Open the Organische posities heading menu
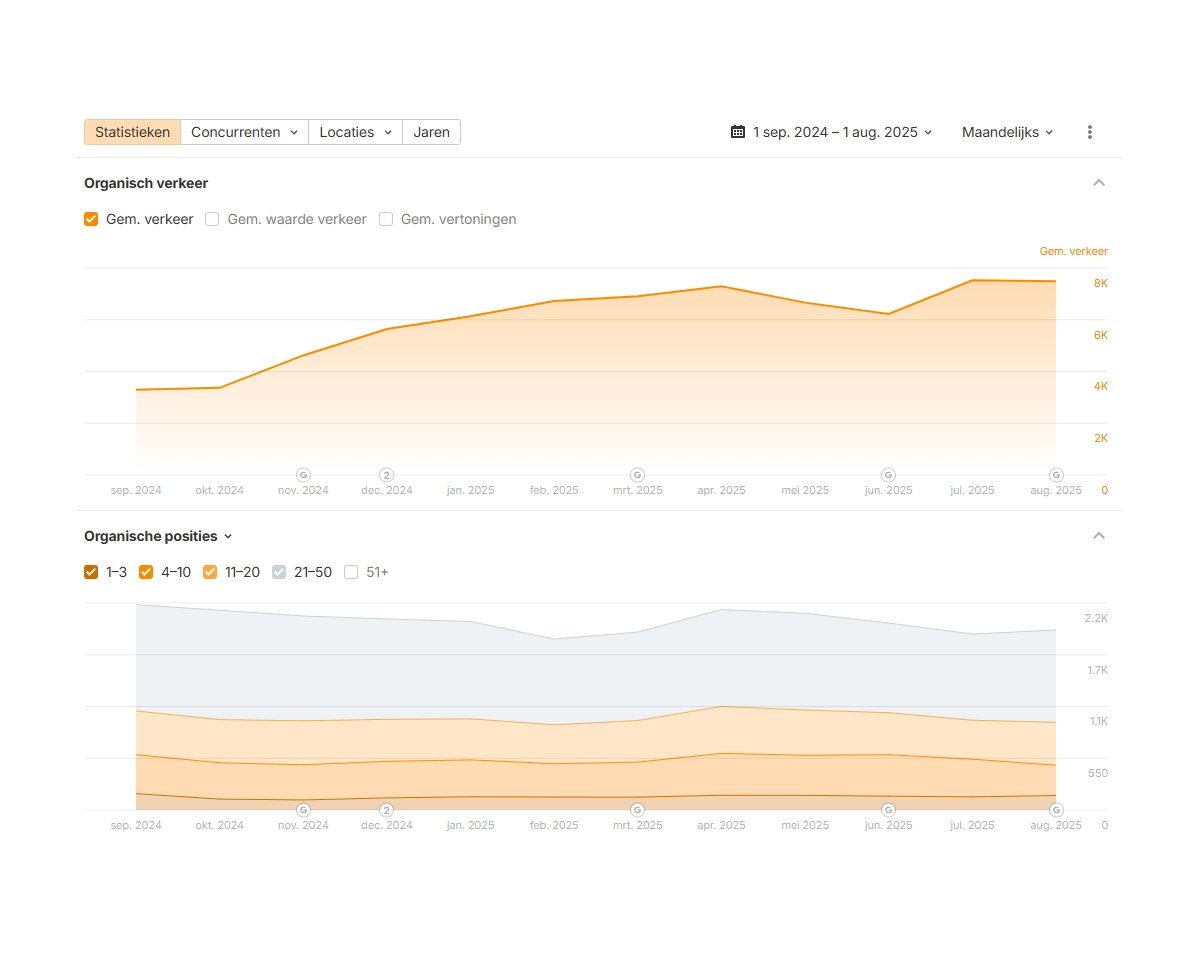 (158, 536)
